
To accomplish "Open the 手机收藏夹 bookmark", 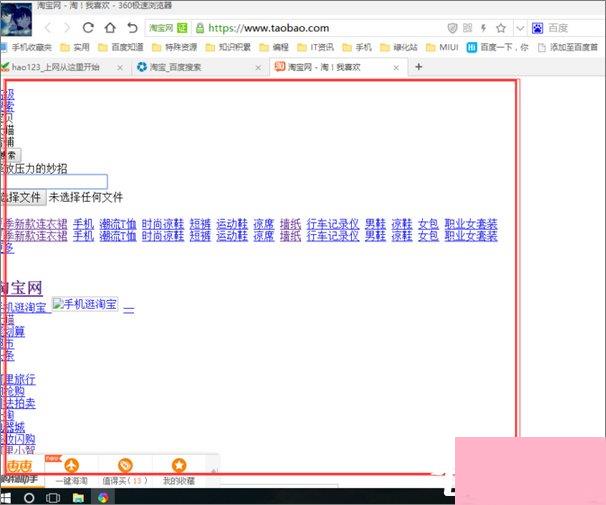I will (27, 47).
